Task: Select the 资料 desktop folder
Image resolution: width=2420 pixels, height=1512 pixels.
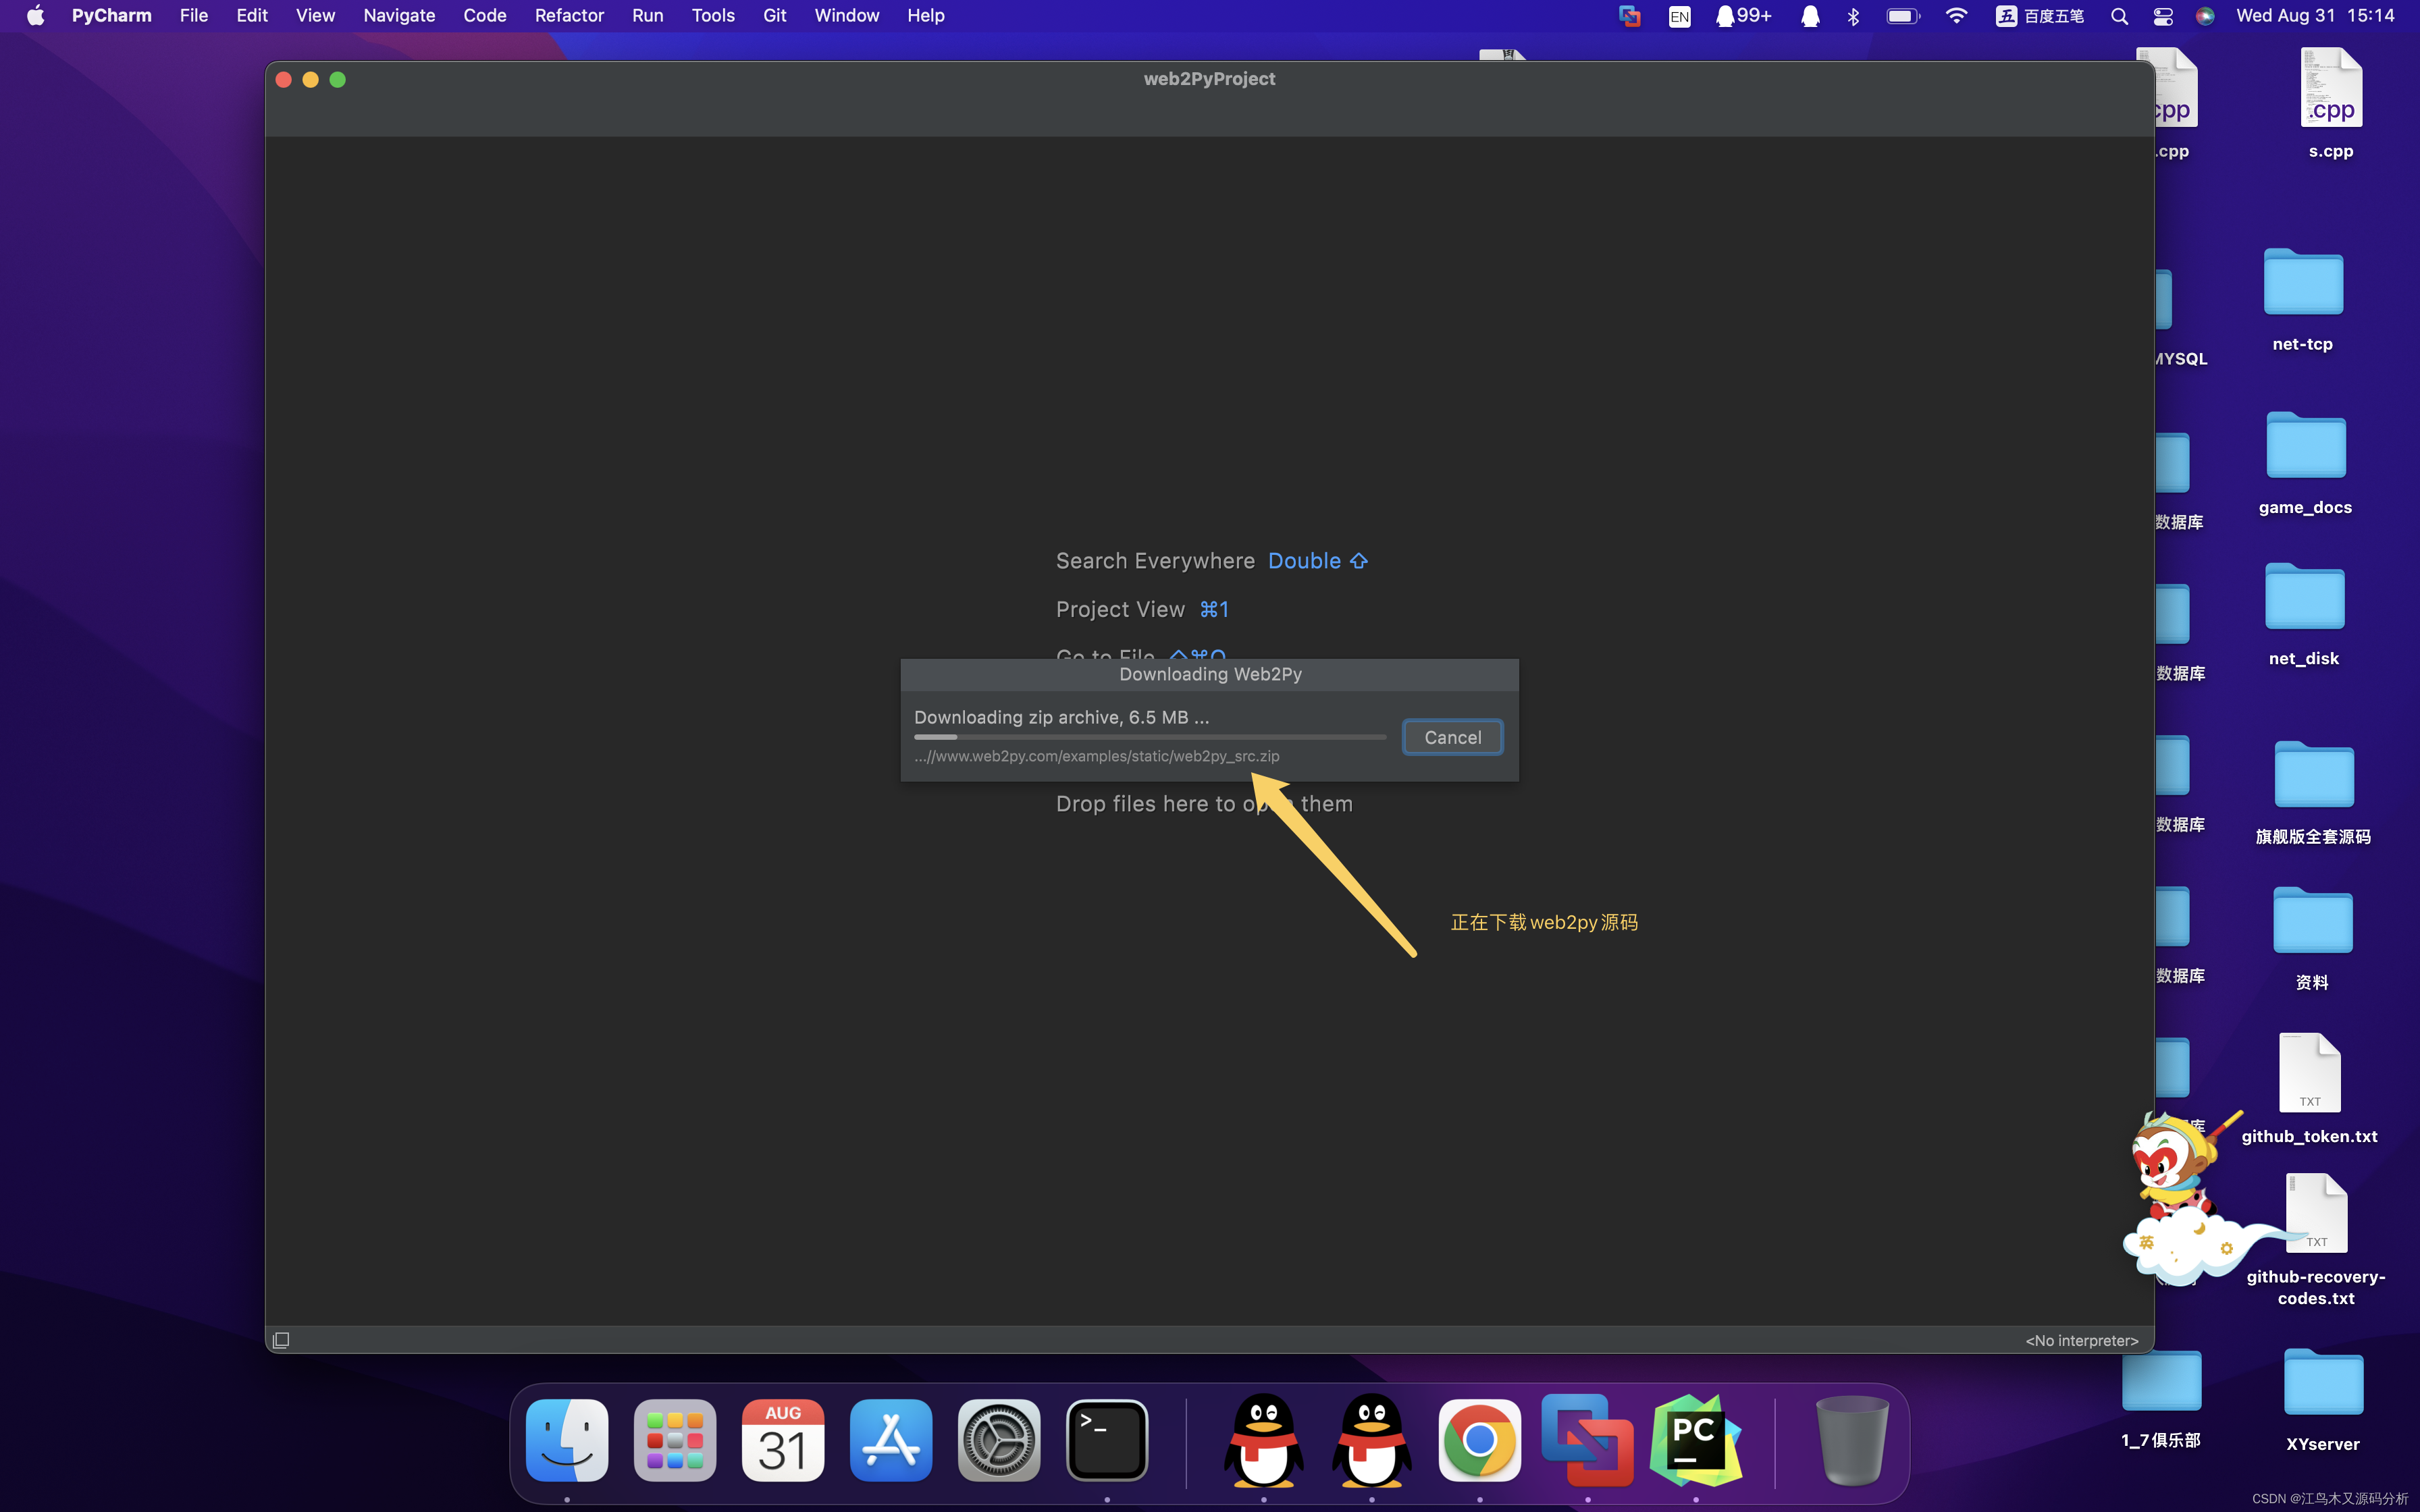Action: click(x=2312, y=938)
